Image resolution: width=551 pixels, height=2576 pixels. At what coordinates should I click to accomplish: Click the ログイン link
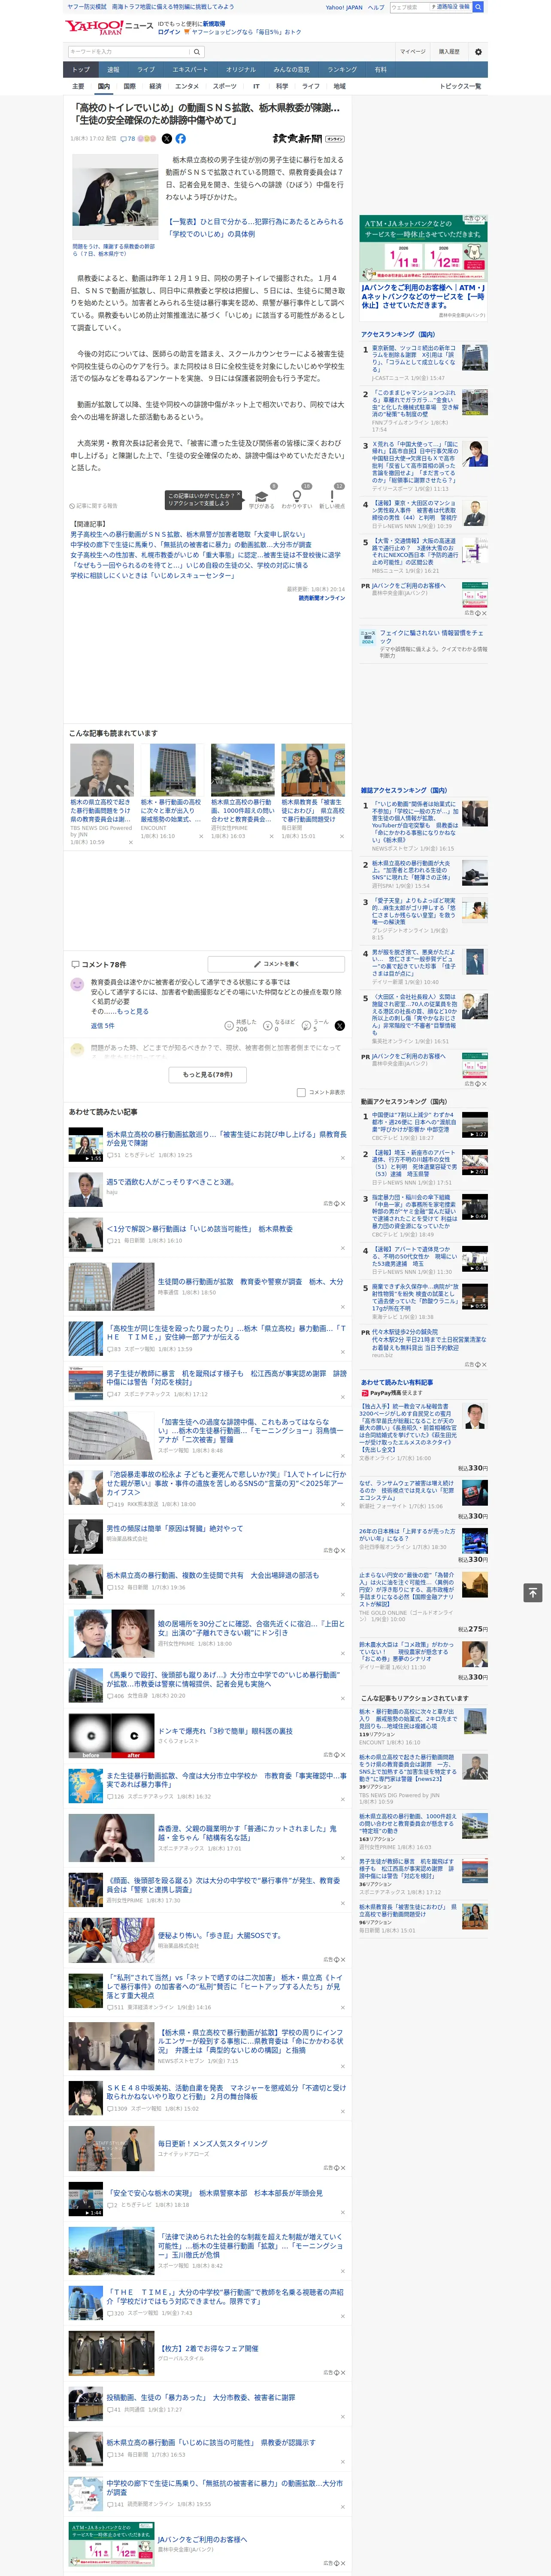point(169,32)
